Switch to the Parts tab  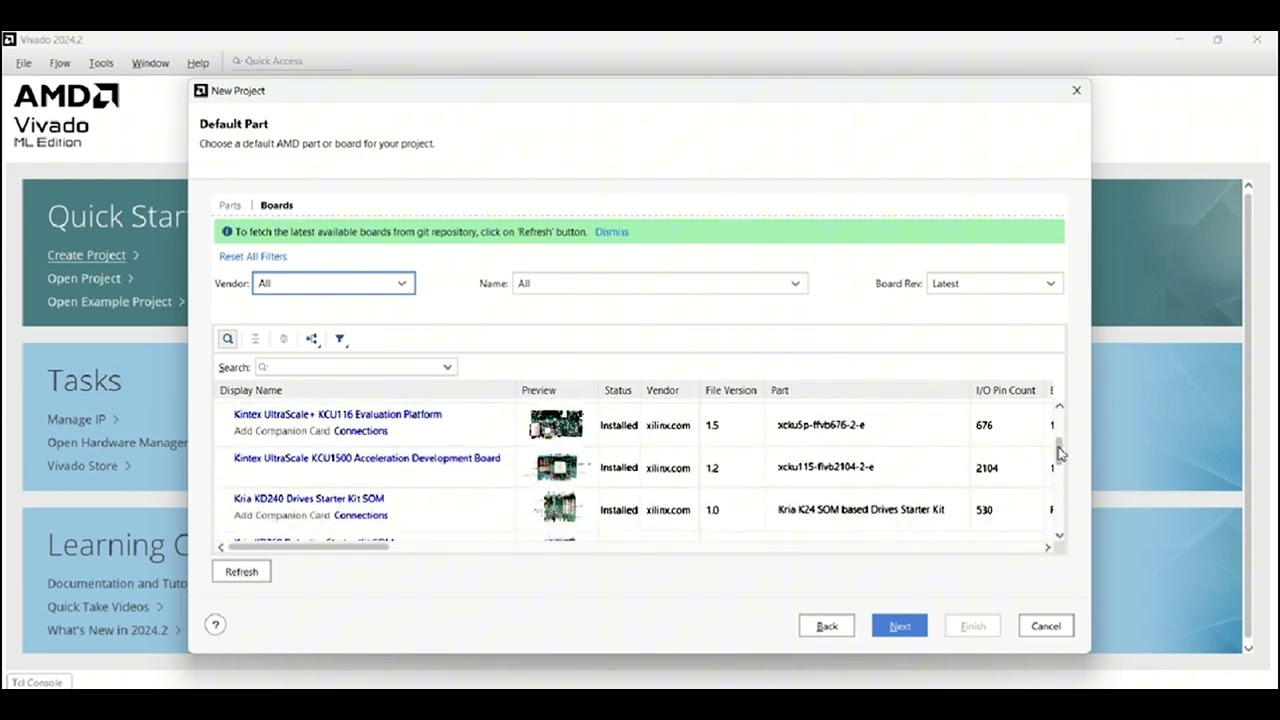click(x=230, y=205)
